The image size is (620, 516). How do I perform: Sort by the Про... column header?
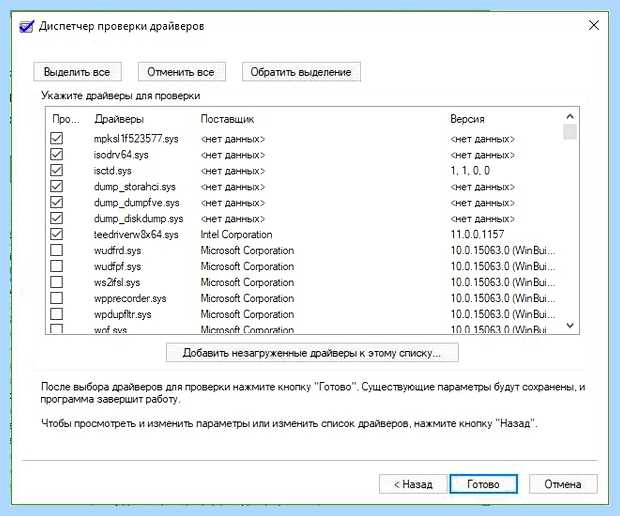click(x=66, y=119)
